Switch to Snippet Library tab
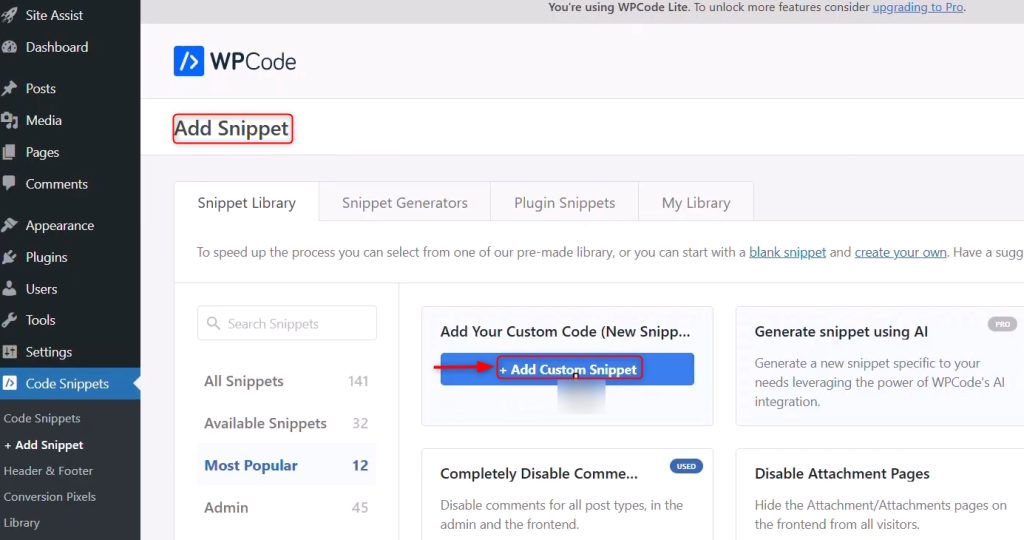Image resolution: width=1024 pixels, height=540 pixels. point(247,202)
